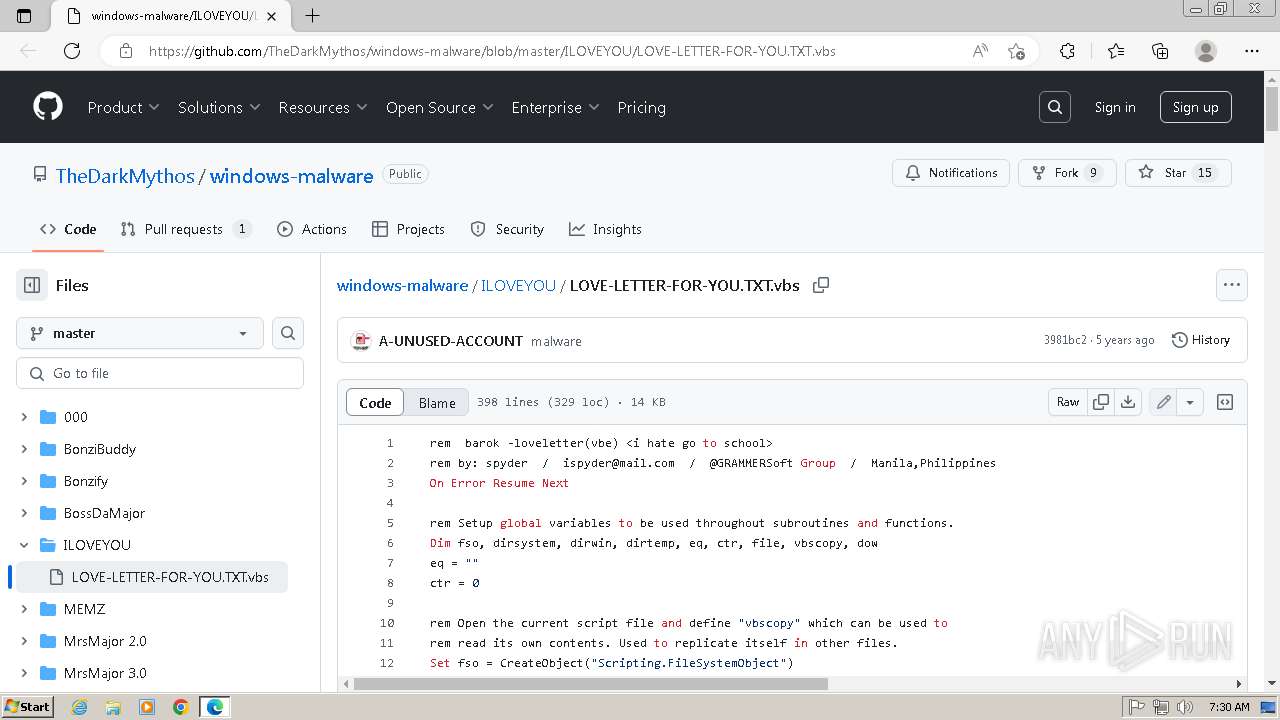Open Edge extensions puzzle icon

click(1067, 51)
